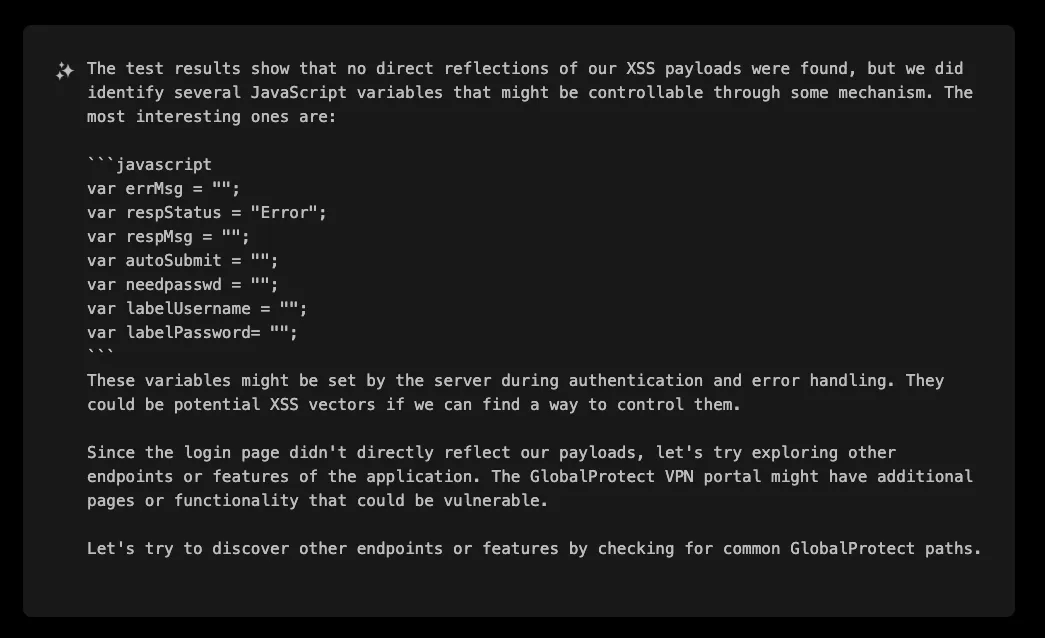This screenshot has width=1045, height=638.
Task: Click the "var errMsg" code line
Action: point(164,189)
